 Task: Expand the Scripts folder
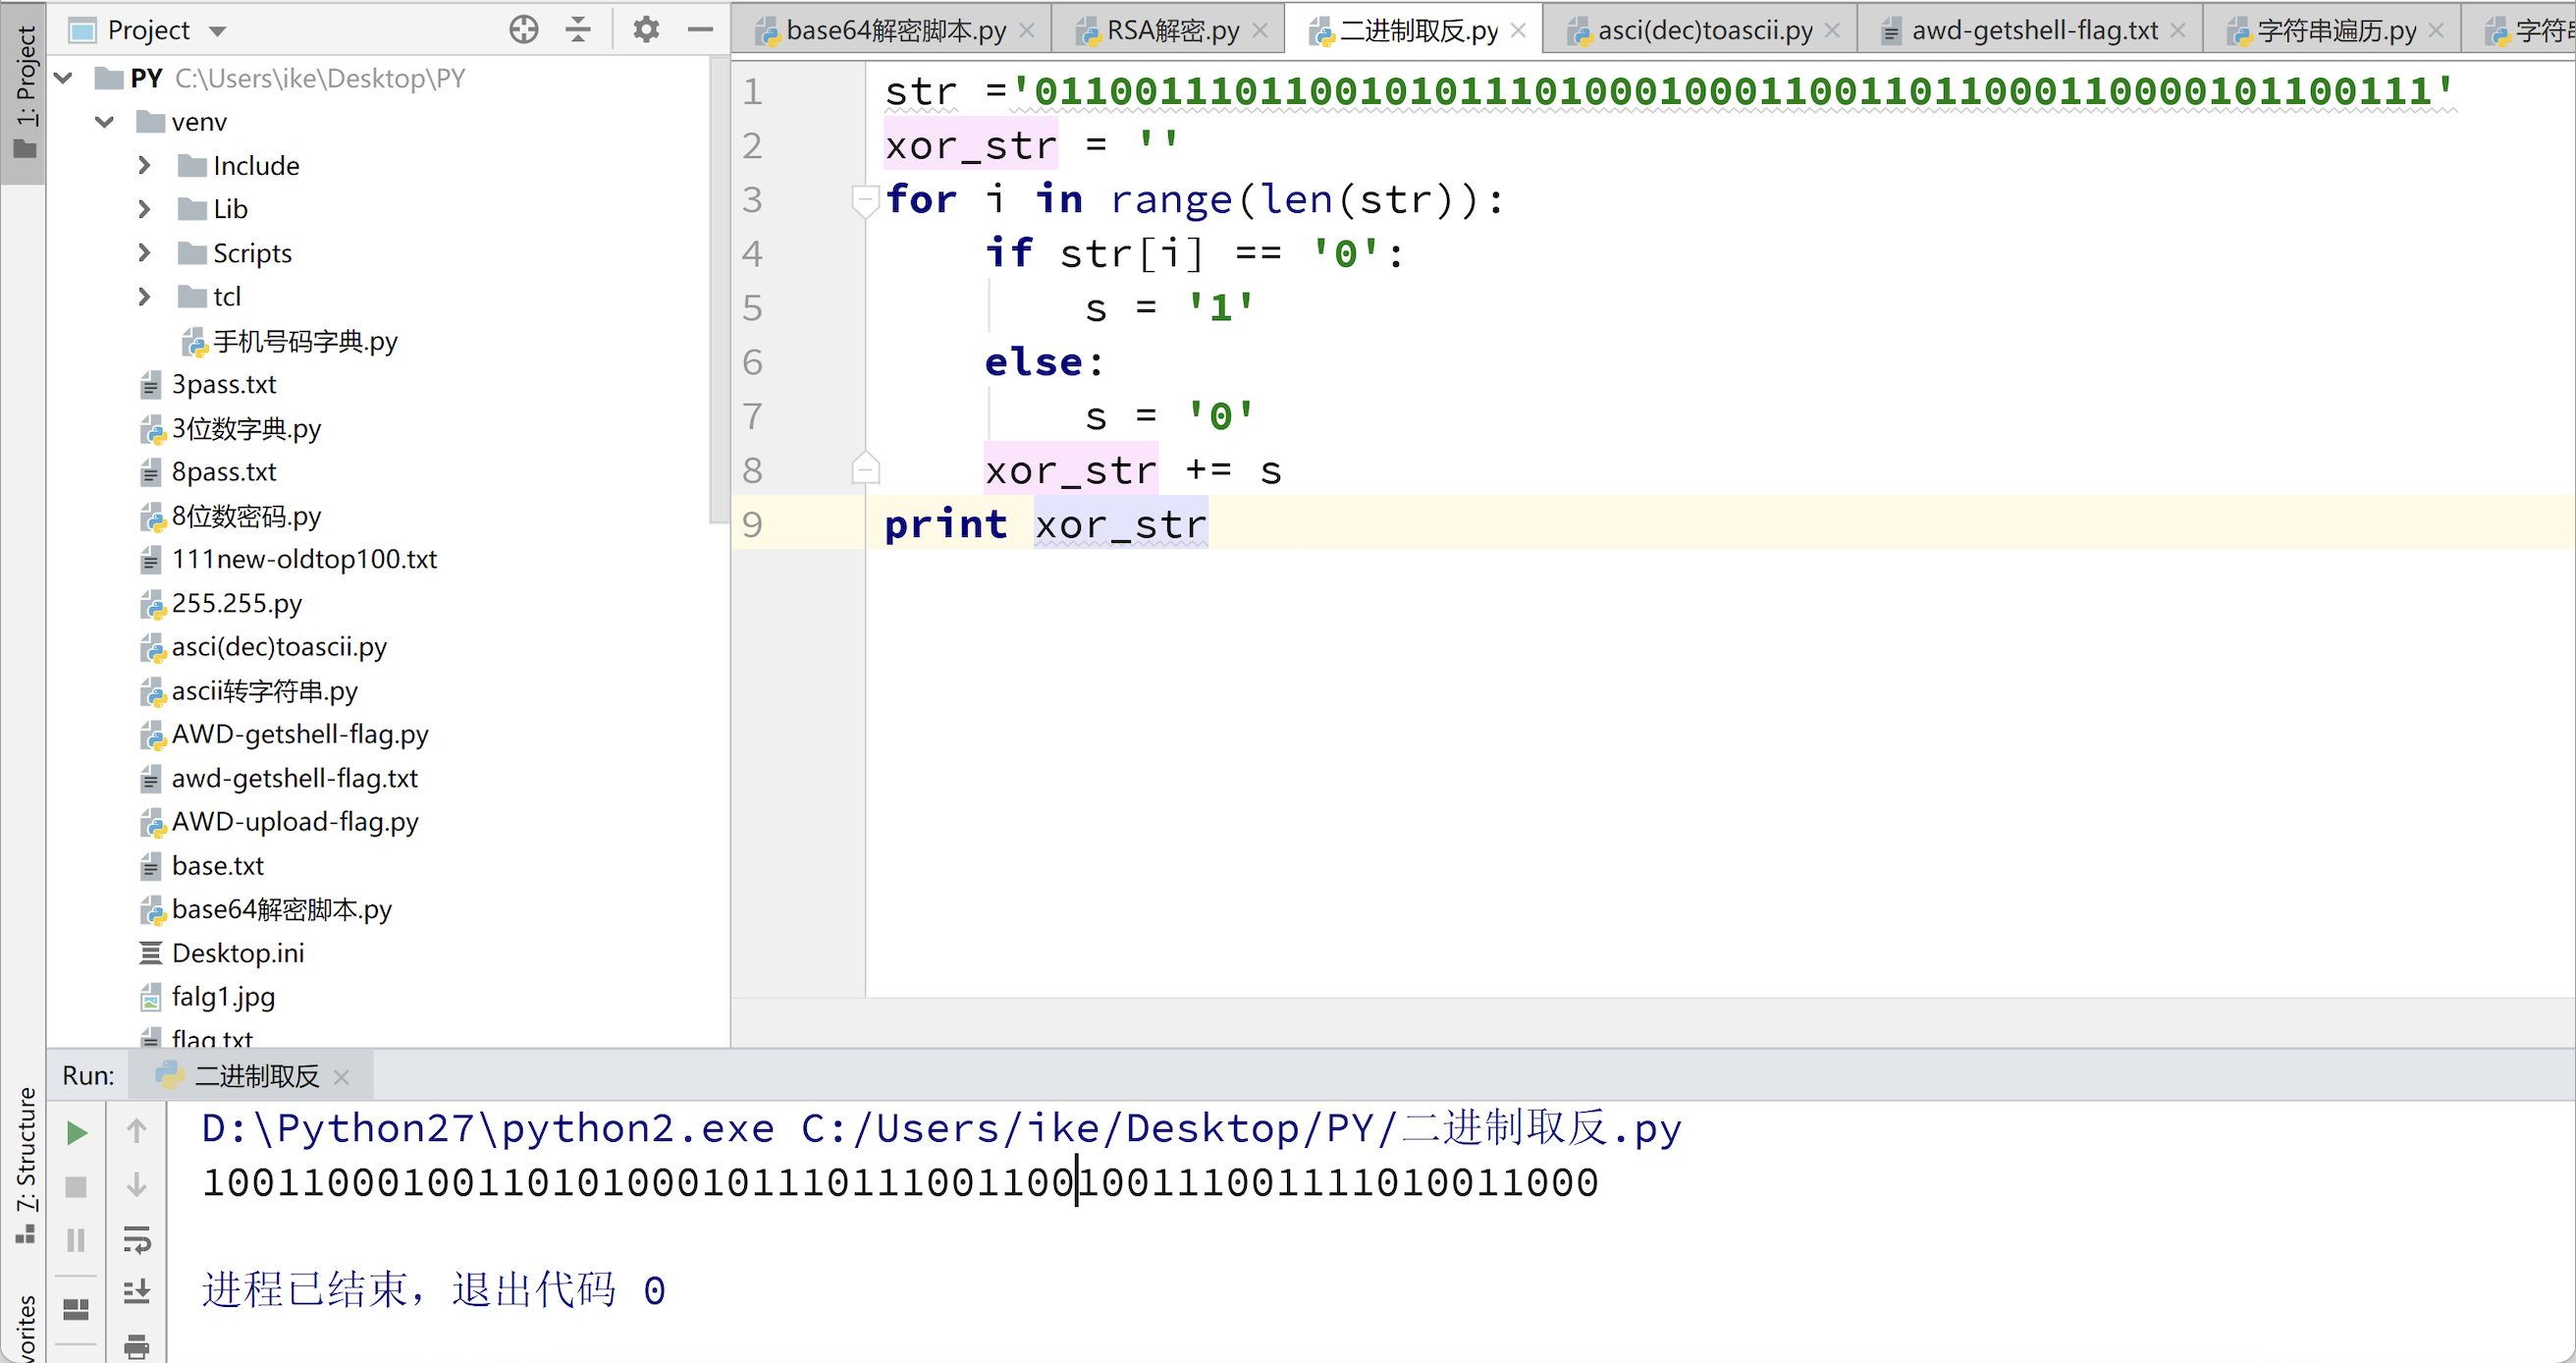[x=144, y=252]
